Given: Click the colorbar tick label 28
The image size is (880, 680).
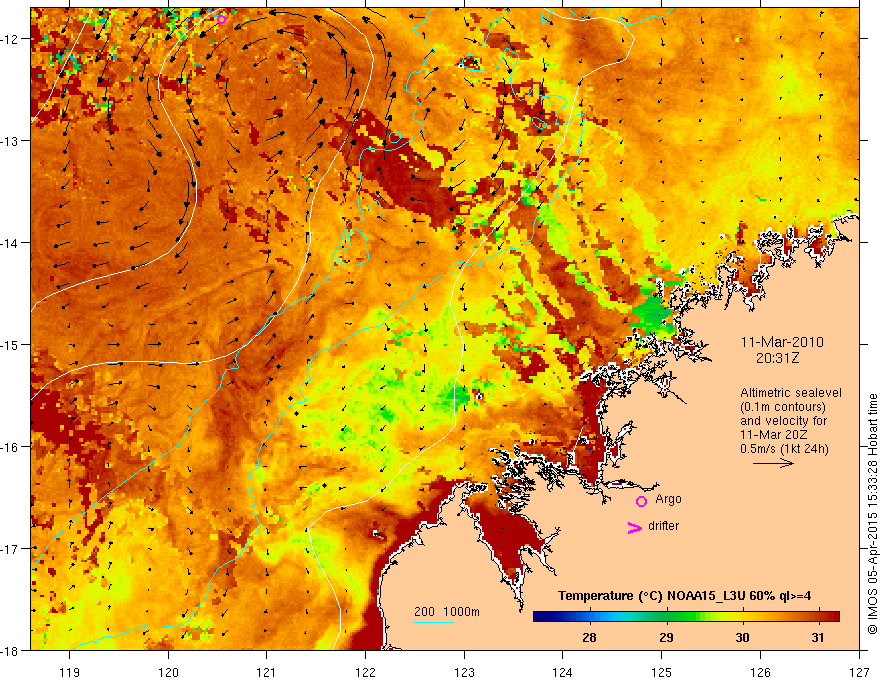Looking at the screenshot, I should pyautogui.click(x=589, y=637).
